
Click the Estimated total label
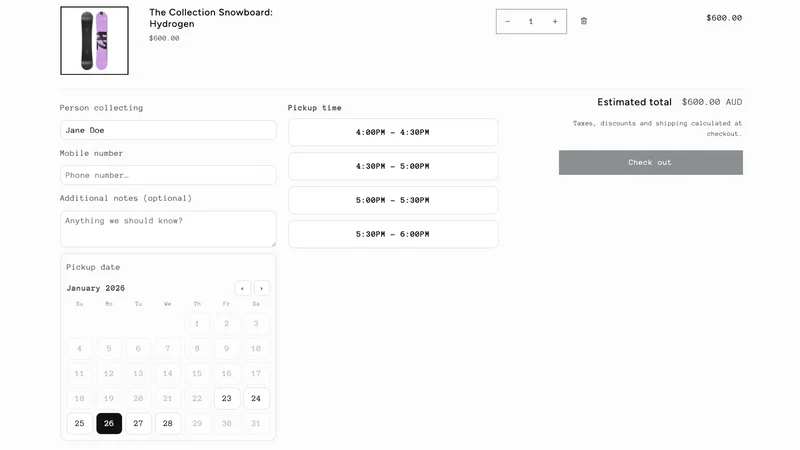(634, 102)
